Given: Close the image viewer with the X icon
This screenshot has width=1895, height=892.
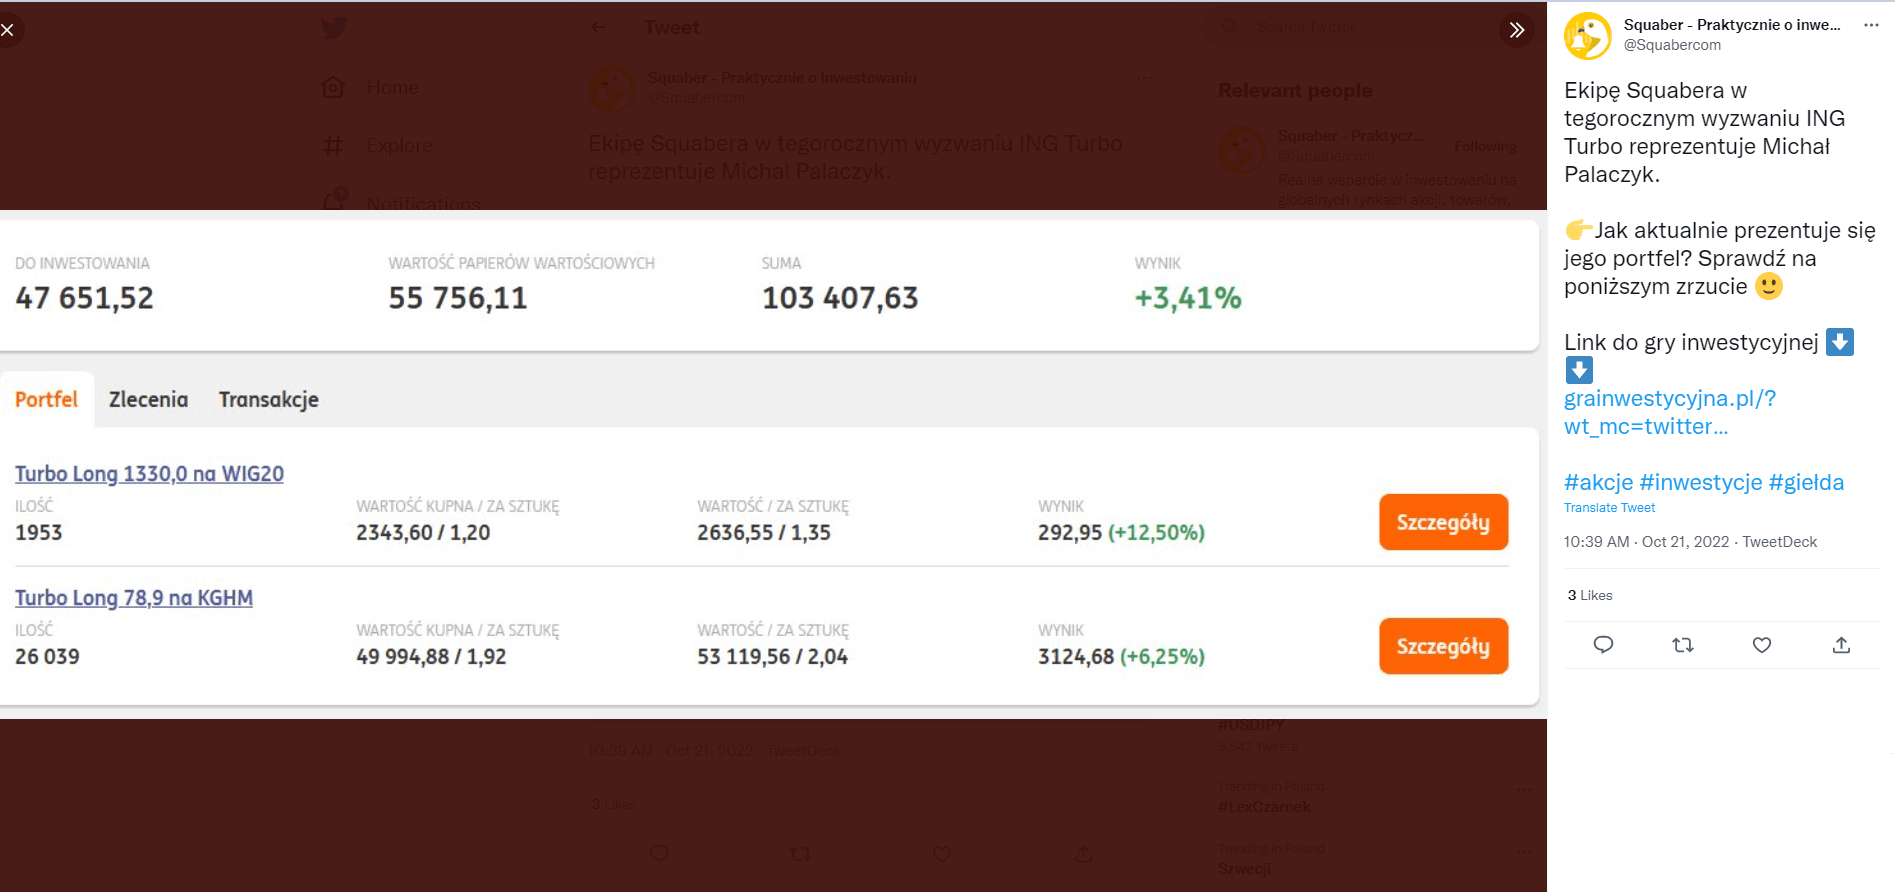Looking at the screenshot, I should [7, 30].
